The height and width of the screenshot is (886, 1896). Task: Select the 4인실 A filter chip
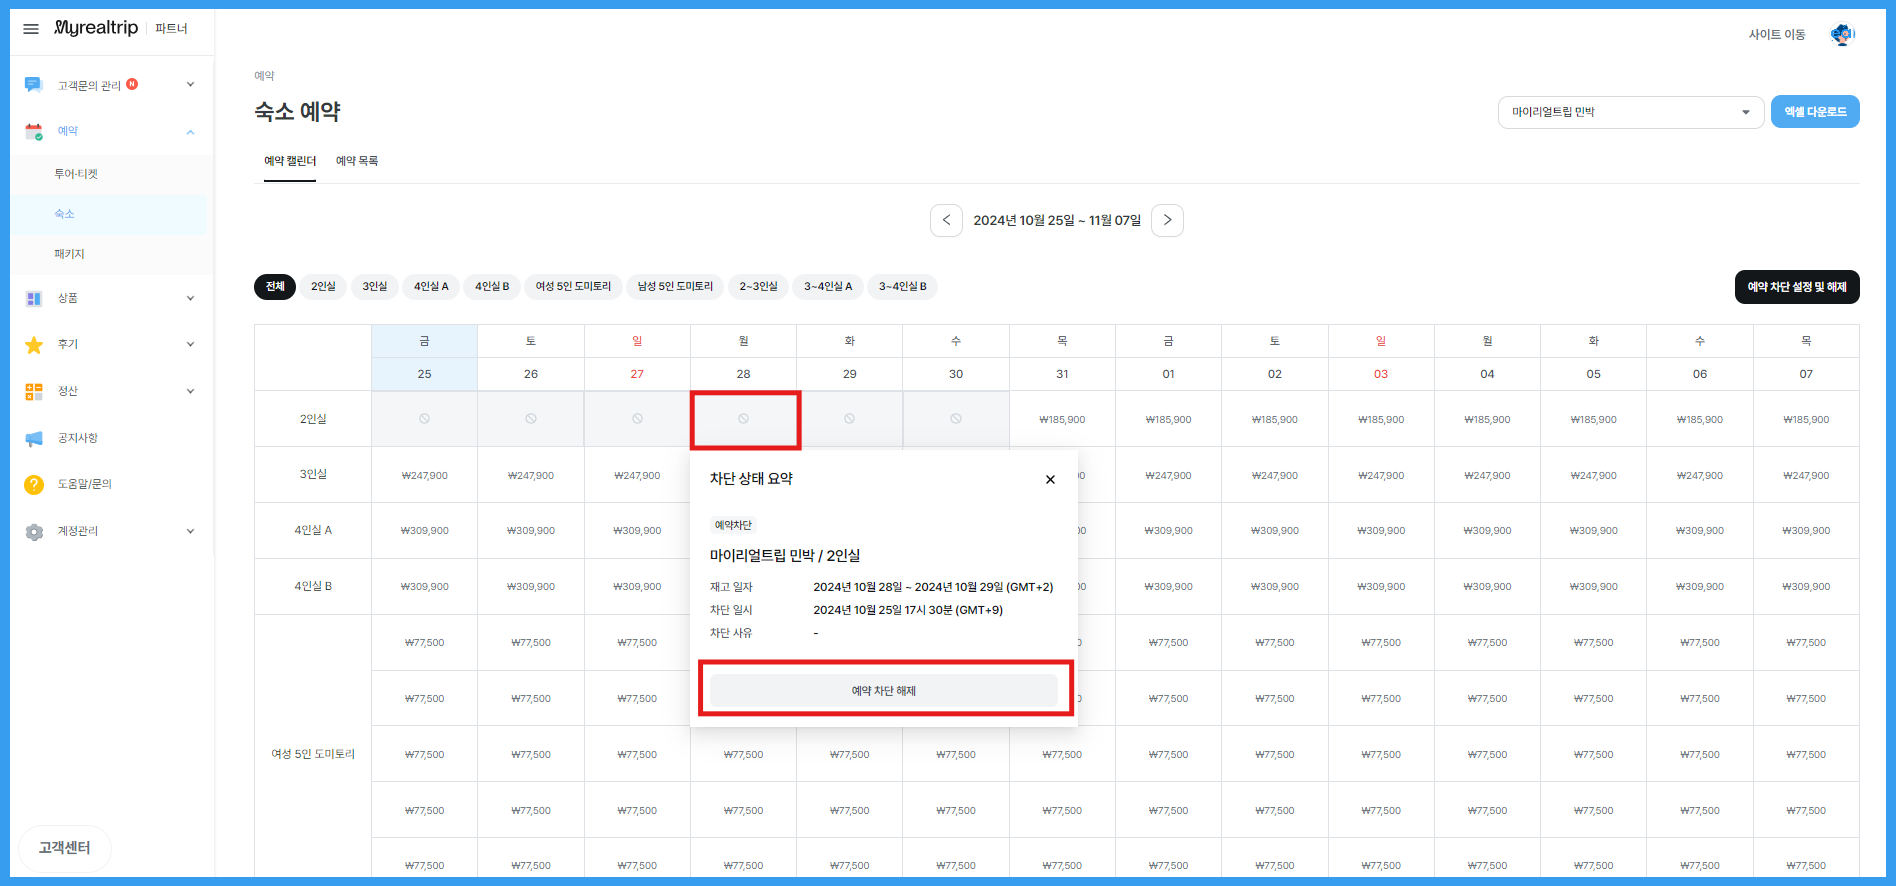[431, 287]
